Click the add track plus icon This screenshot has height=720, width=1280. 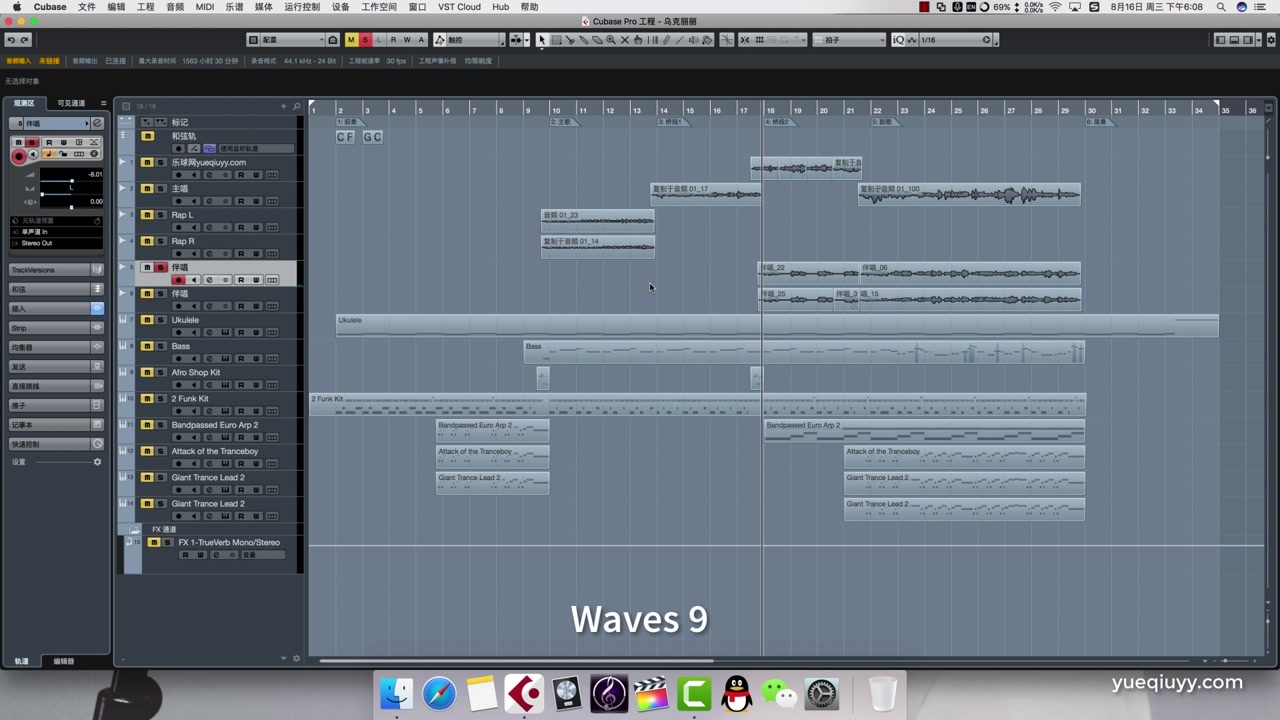[284, 106]
